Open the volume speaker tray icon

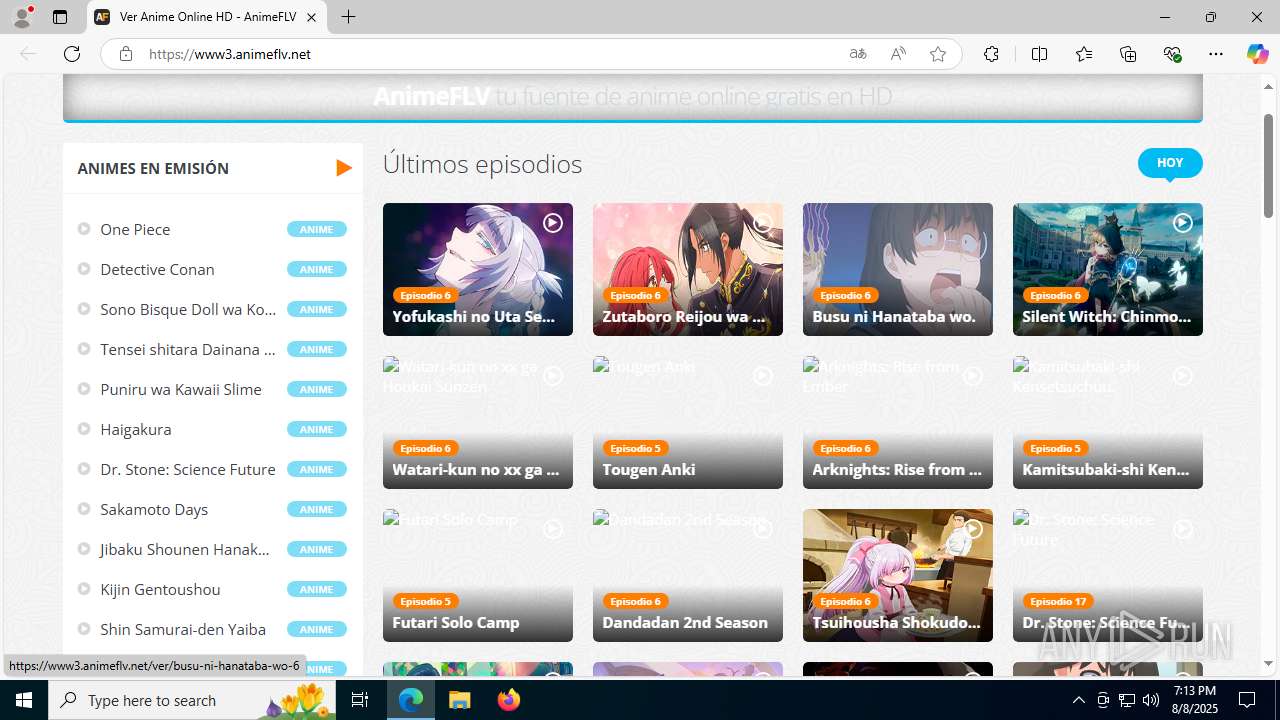point(1150,700)
